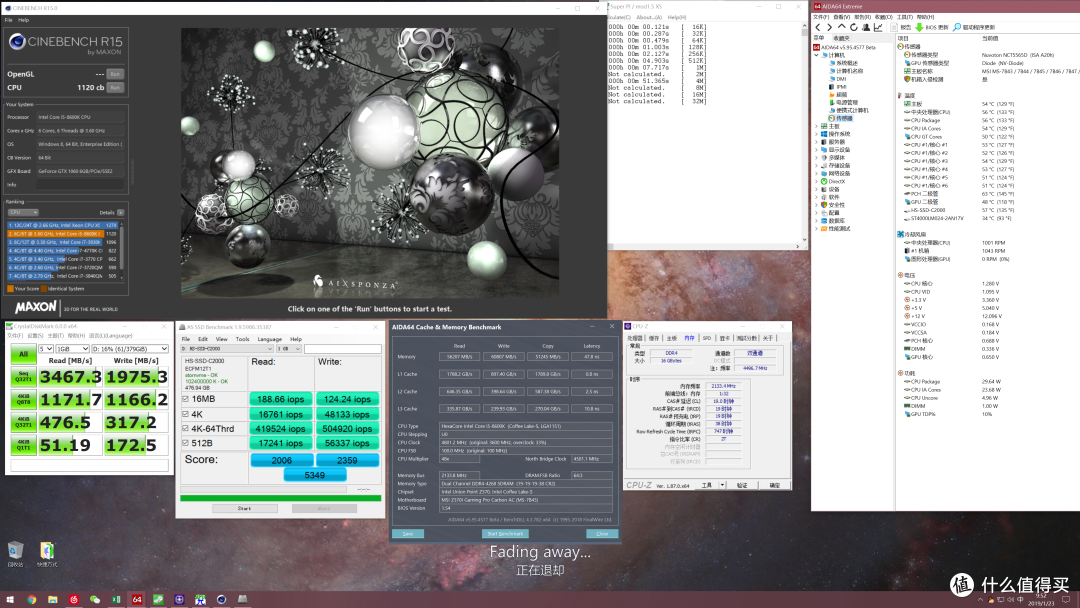The width and height of the screenshot is (1080, 608).
Task: Switch to the 收藏夹 tab in AIDA64
Action: coord(842,38)
